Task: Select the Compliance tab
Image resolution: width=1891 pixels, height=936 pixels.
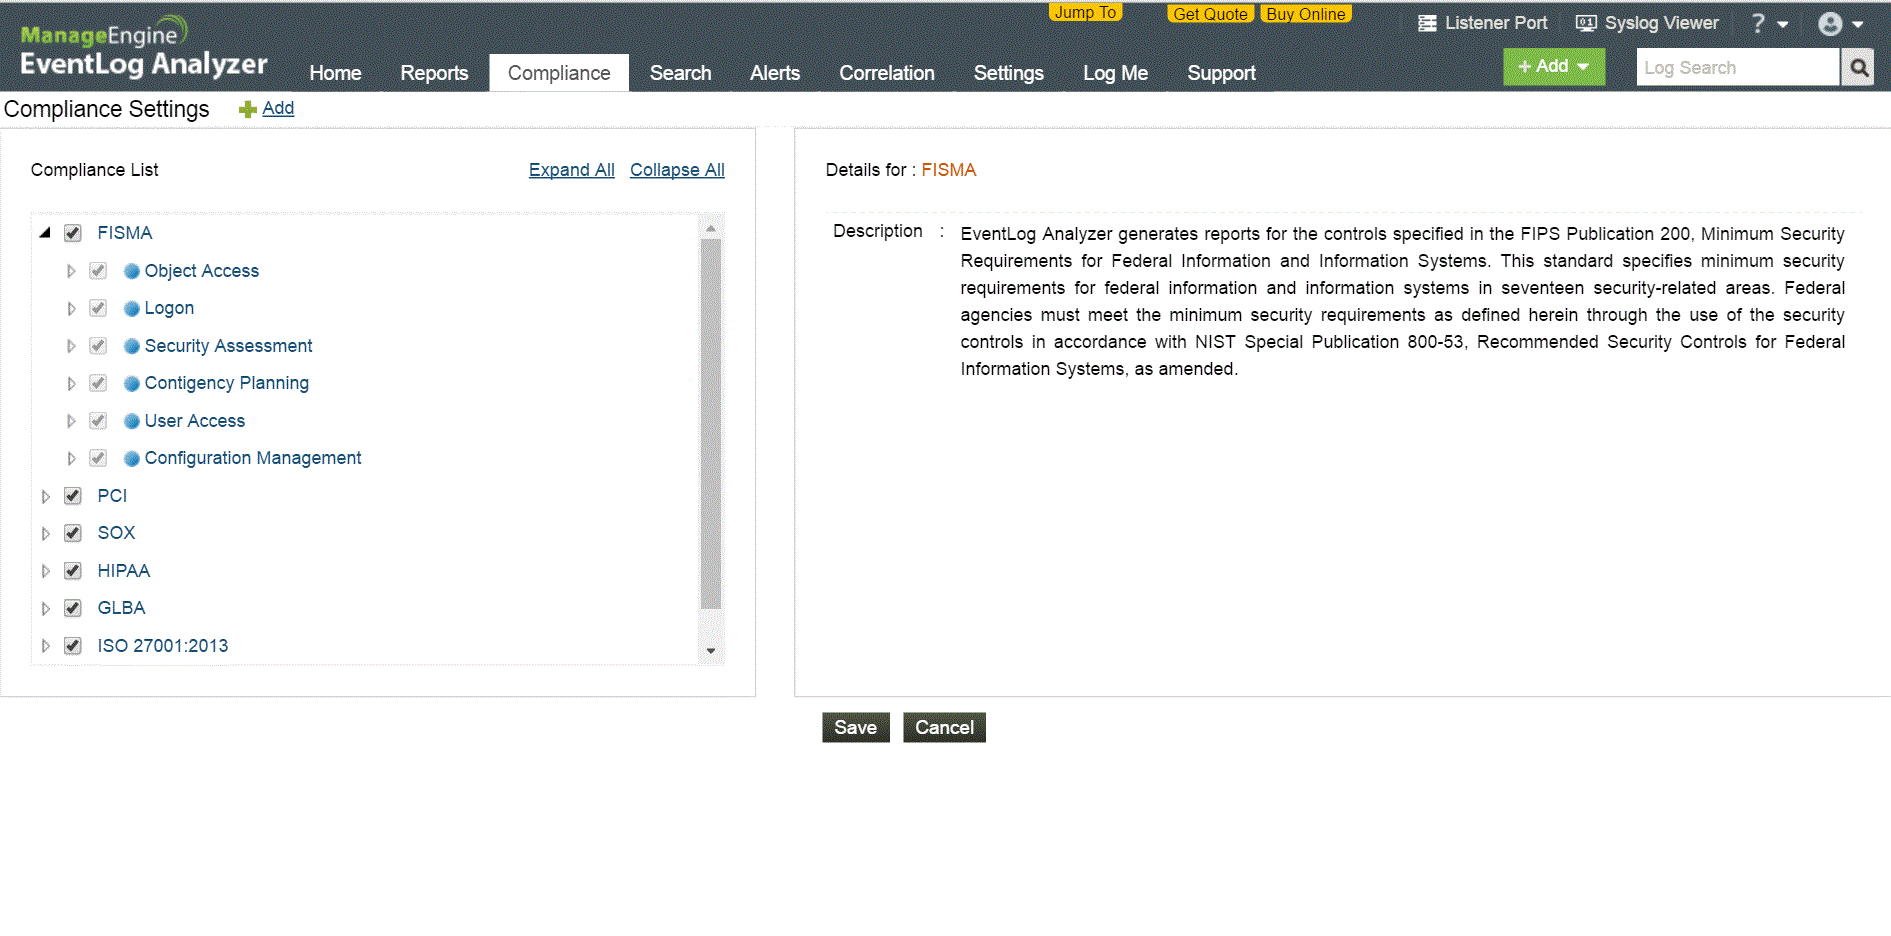Action: (559, 73)
